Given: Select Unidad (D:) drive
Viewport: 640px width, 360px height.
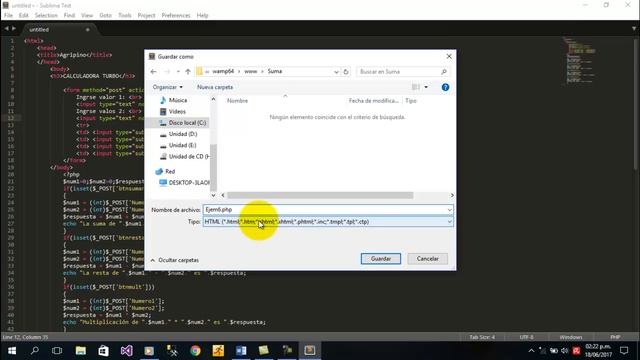Looking at the screenshot, I should point(183,134).
